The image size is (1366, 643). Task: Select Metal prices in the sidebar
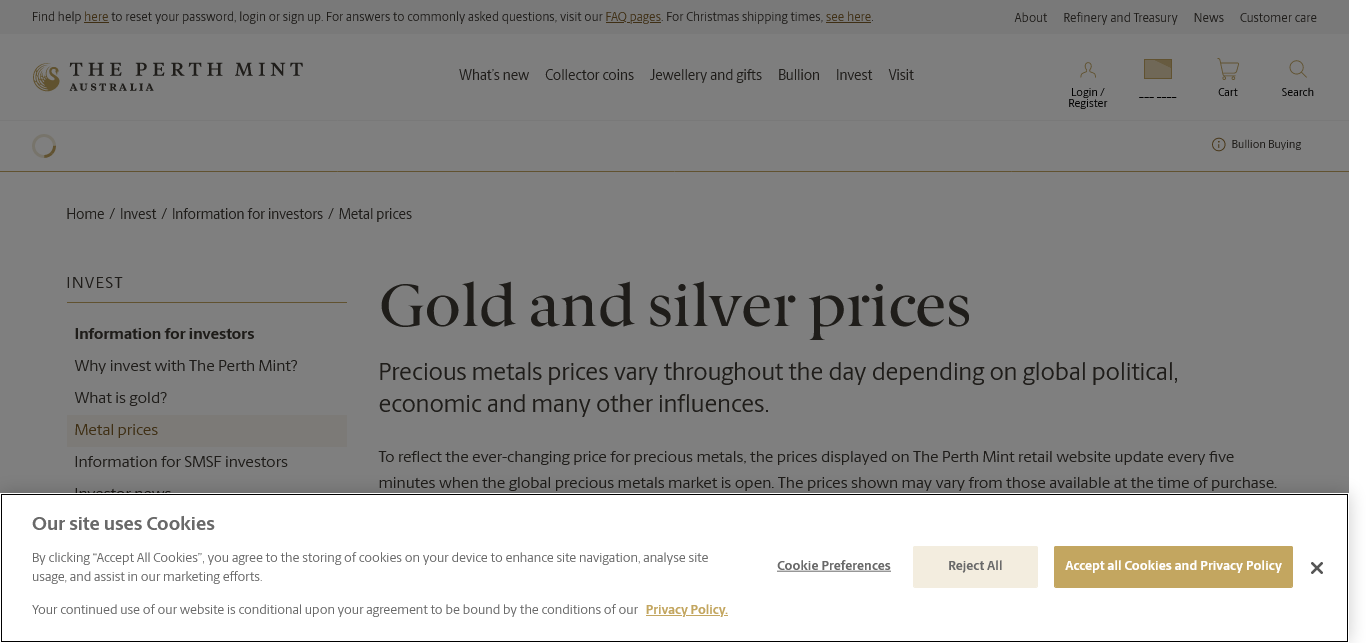tap(116, 430)
